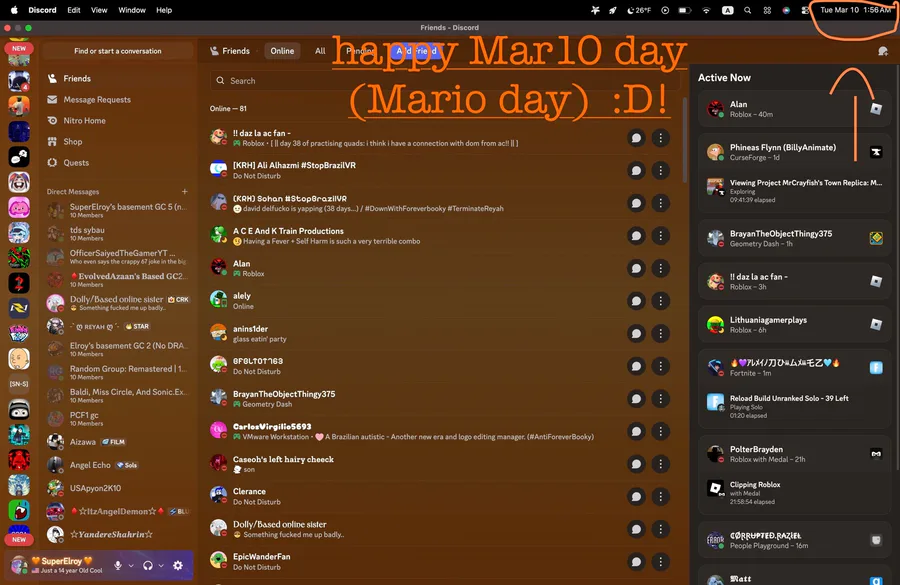Image resolution: width=900 pixels, height=585 pixels.
Task: Open more options for [KRH] Ali Alhazmi
Action: [661, 171]
